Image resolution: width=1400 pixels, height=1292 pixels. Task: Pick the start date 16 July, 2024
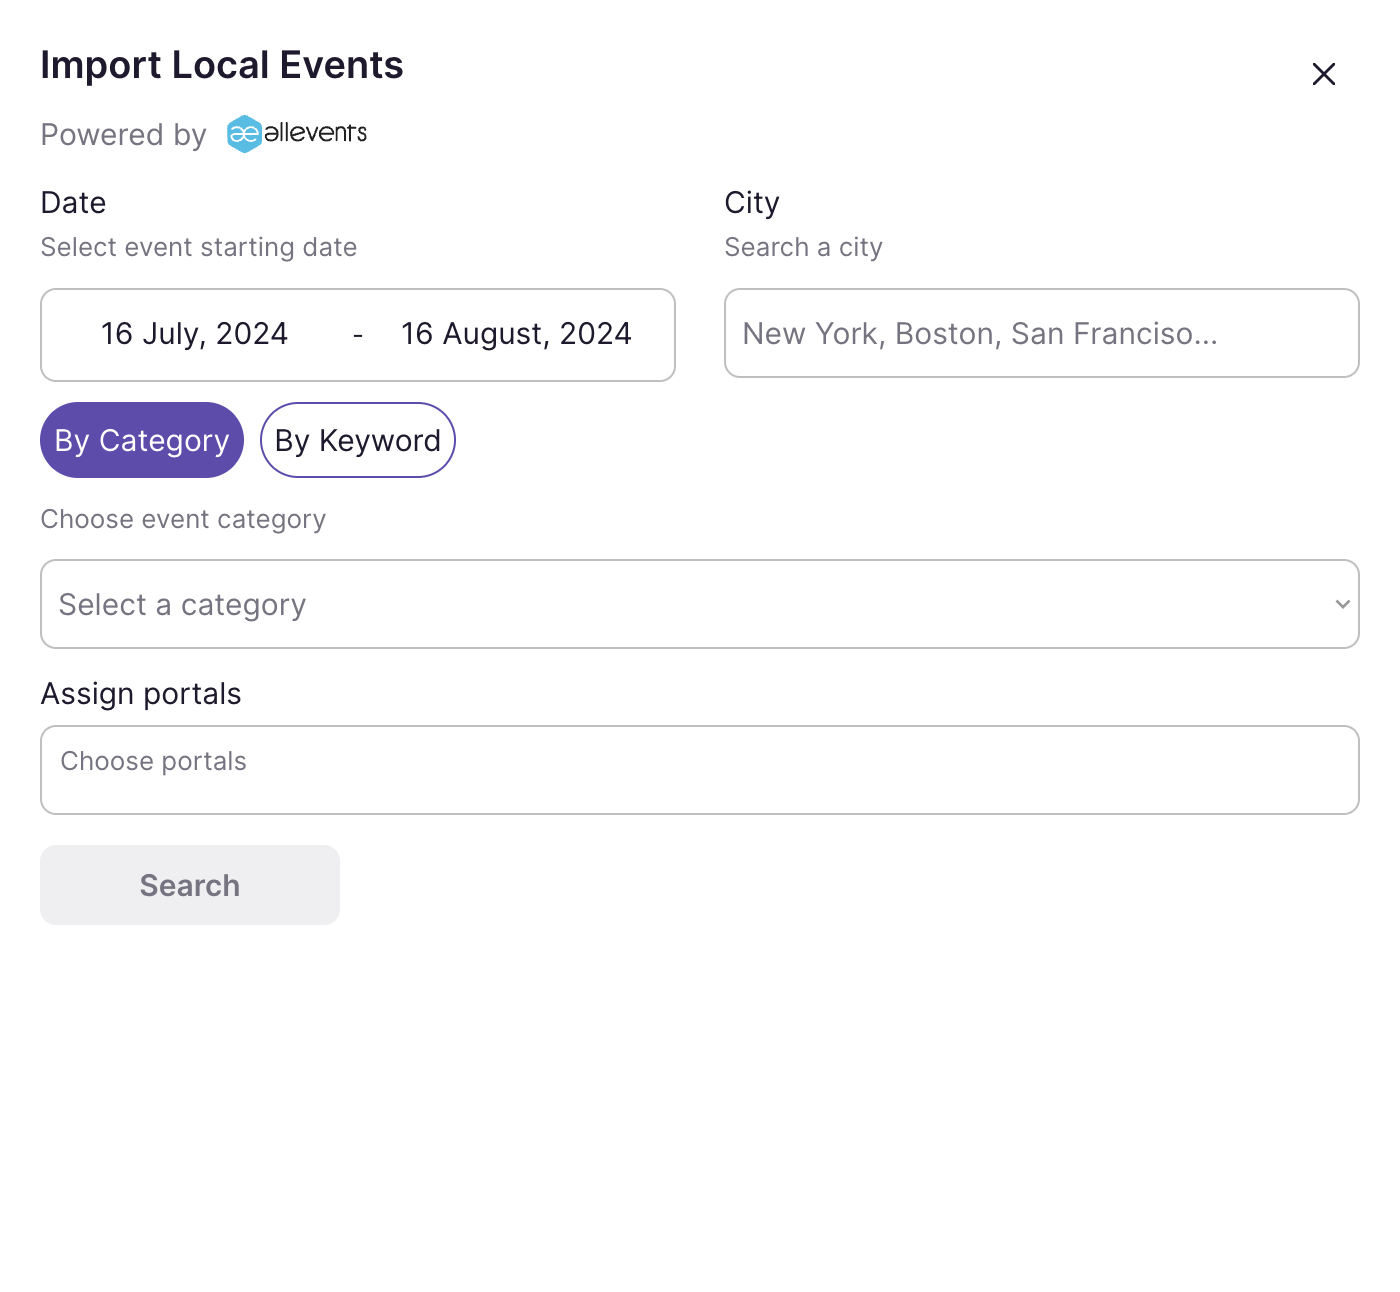[x=194, y=334]
